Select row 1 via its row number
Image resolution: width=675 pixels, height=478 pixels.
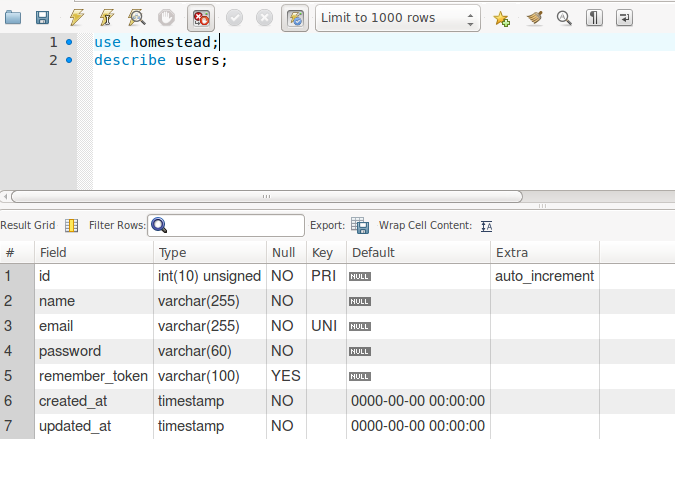pos(17,276)
